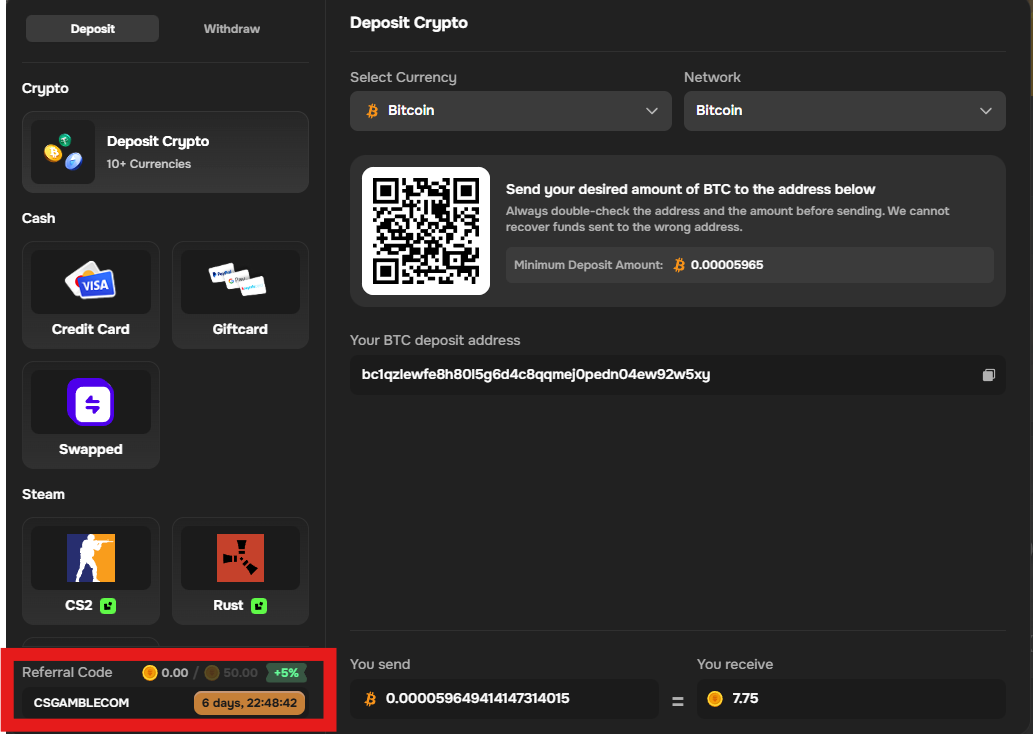Click the QR code for the deposit address
Screen dimensions: 1033x734
(425, 230)
